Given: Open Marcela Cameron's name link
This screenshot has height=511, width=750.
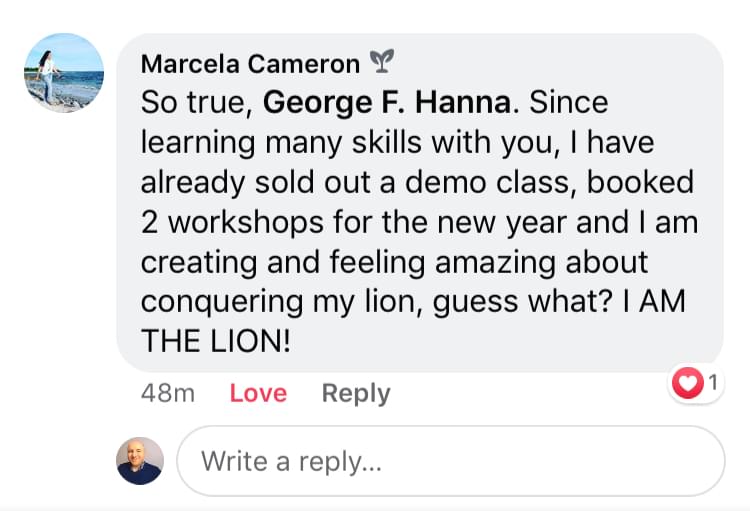Looking at the screenshot, I should click(250, 64).
